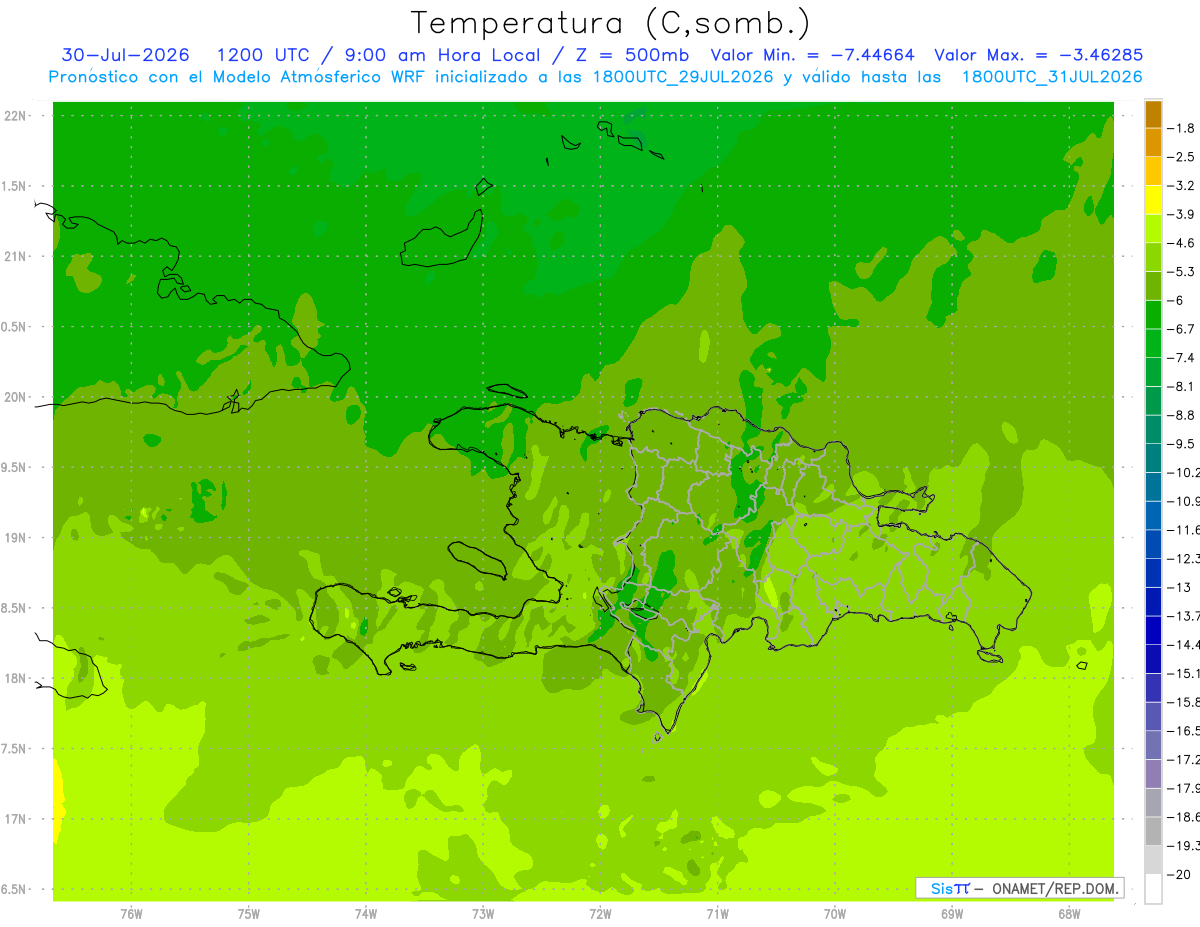1200x927 pixels.
Task: Click "1800UTC_31JUL2026" valid-until time text
Action: pos(1052,77)
